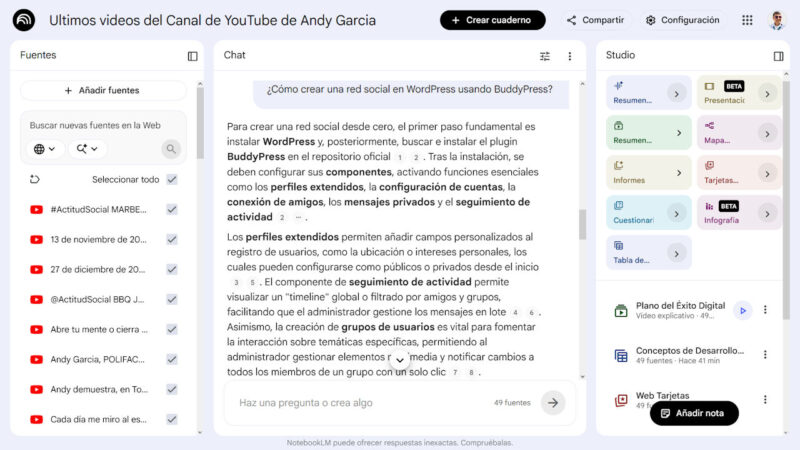Click the Conceptos de Desarrollo table icon
The width and height of the screenshot is (800, 450).
click(x=621, y=355)
